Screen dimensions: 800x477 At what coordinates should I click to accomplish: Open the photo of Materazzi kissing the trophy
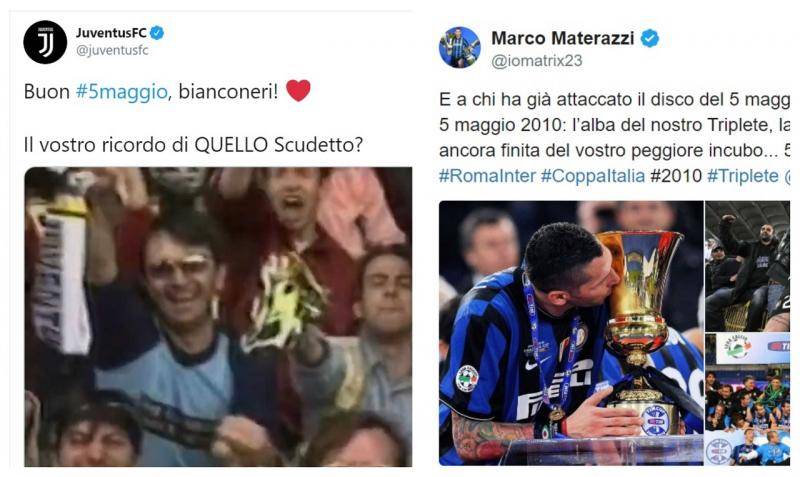coord(571,333)
